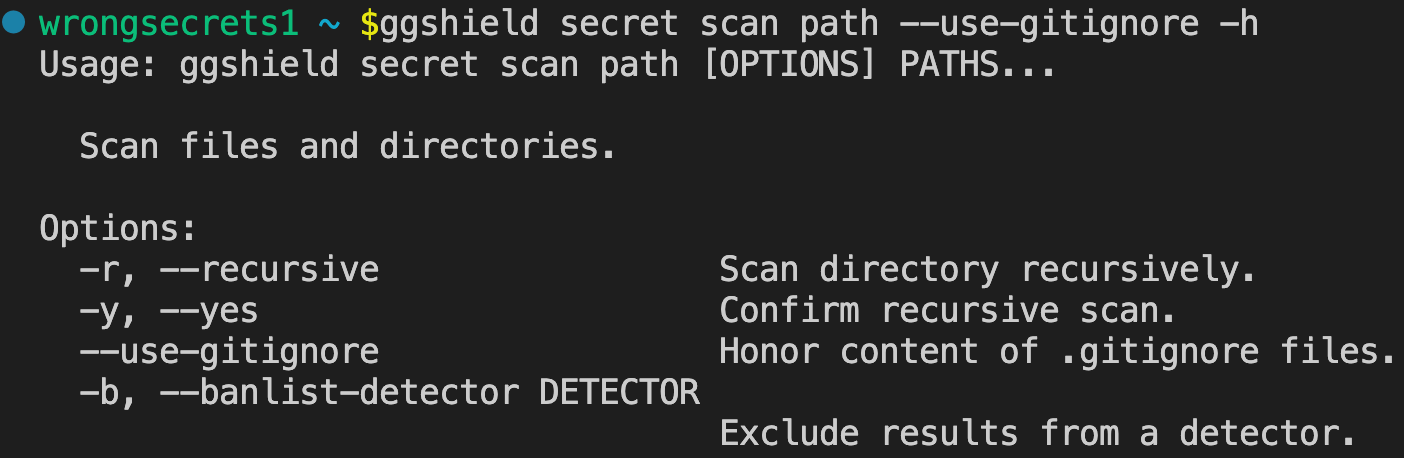Click the Usage line text
The image size is (1404, 458).
(547, 66)
